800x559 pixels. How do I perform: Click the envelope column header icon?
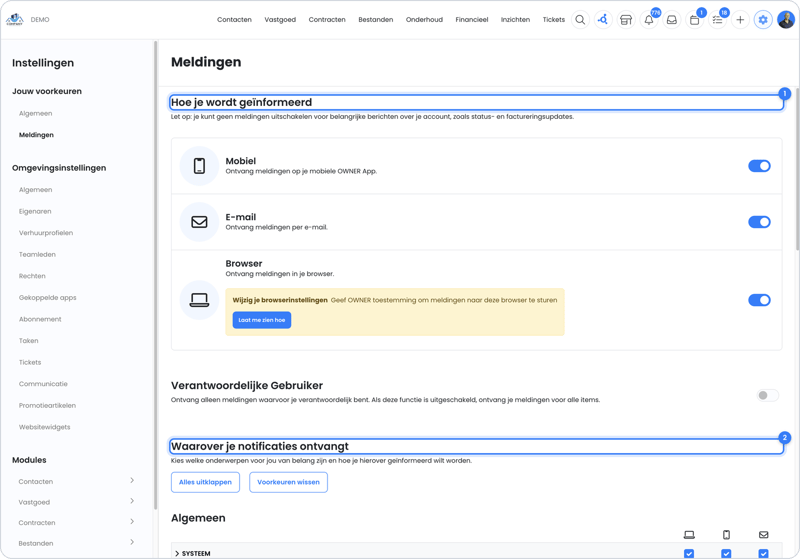click(x=763, y=535)
